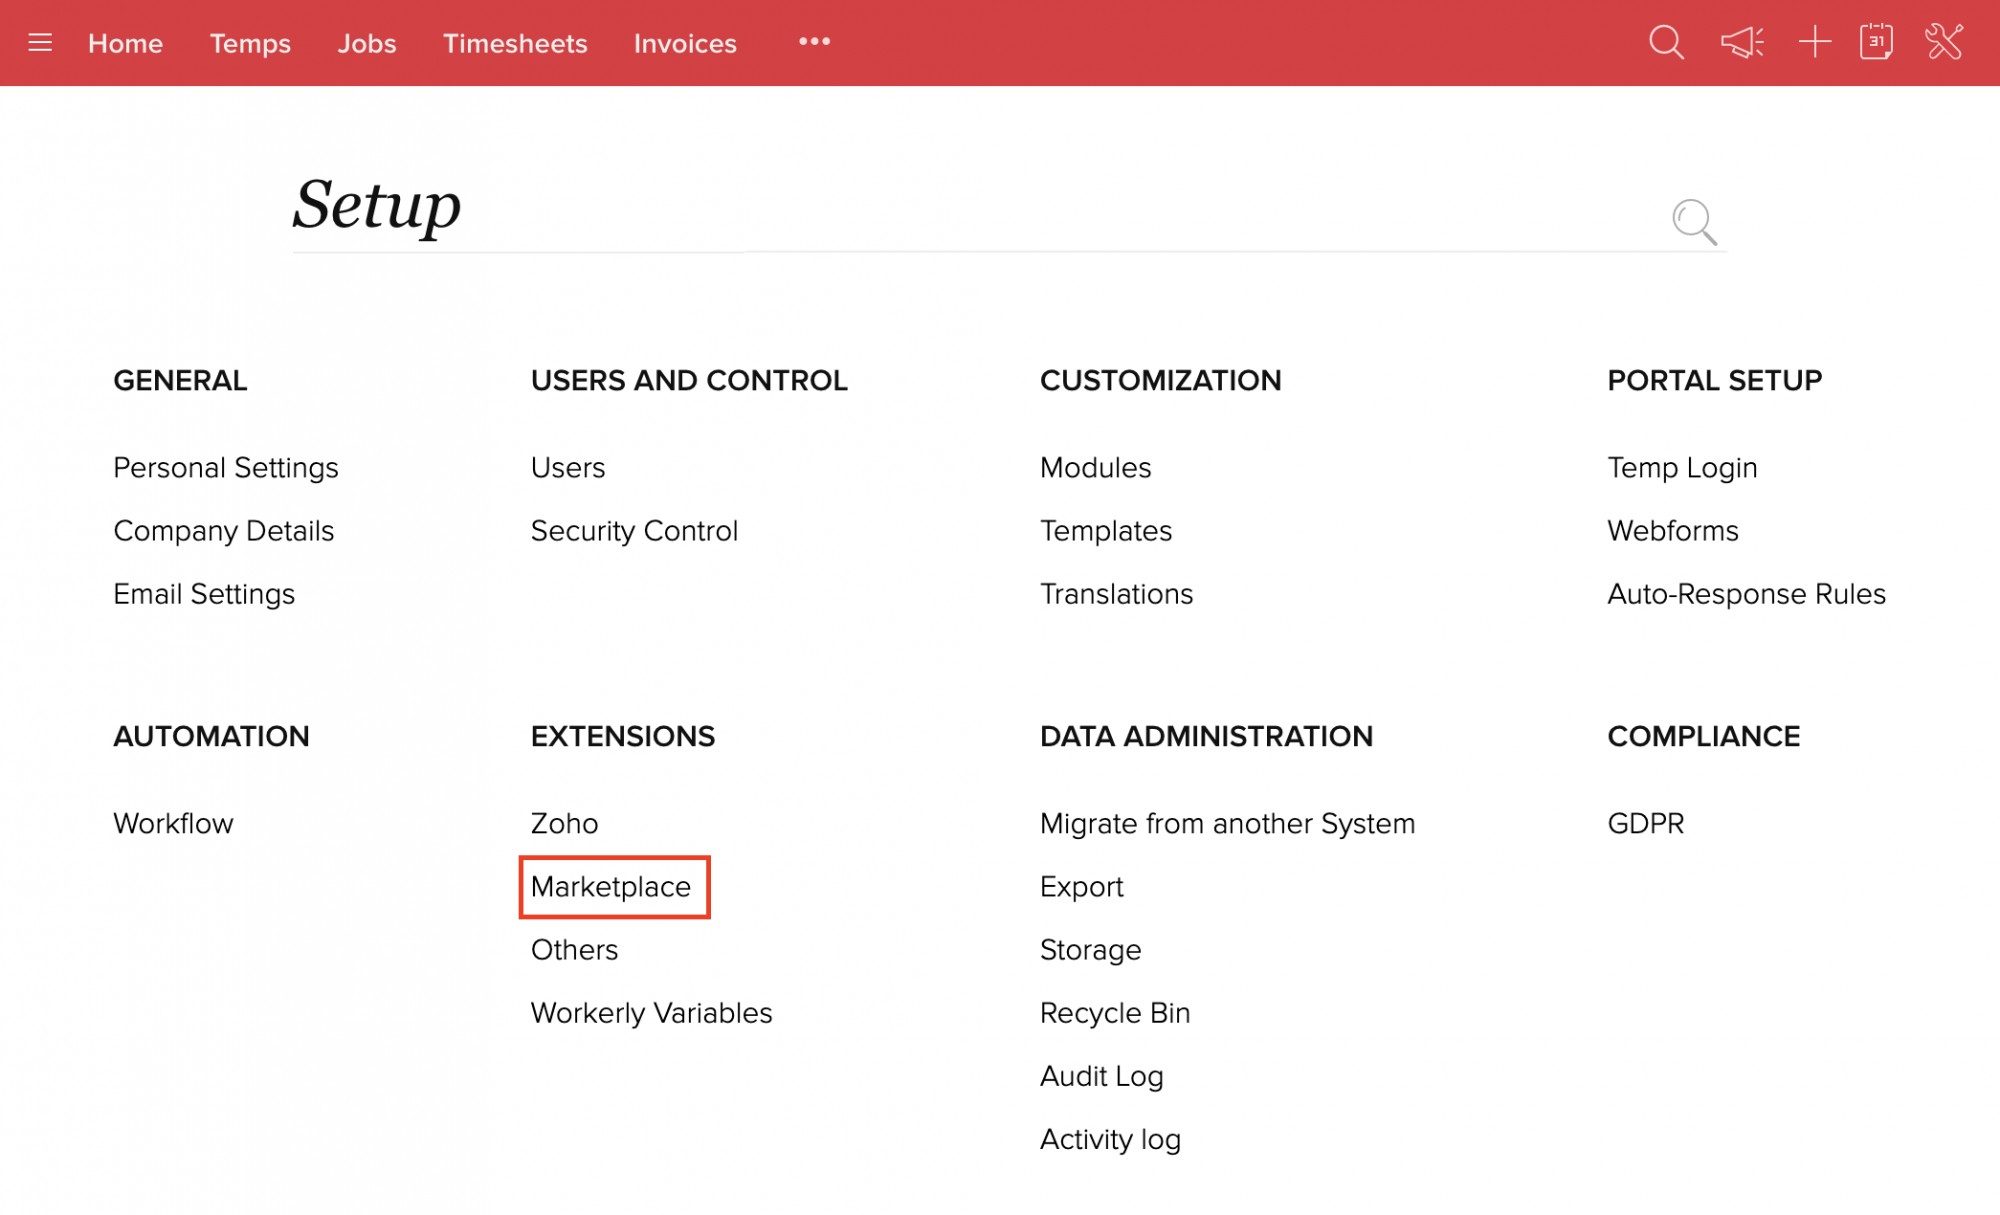Screen dimensions: 2000x1215
Task: Open the Invoices tab
Action: (x=685, y=44)
